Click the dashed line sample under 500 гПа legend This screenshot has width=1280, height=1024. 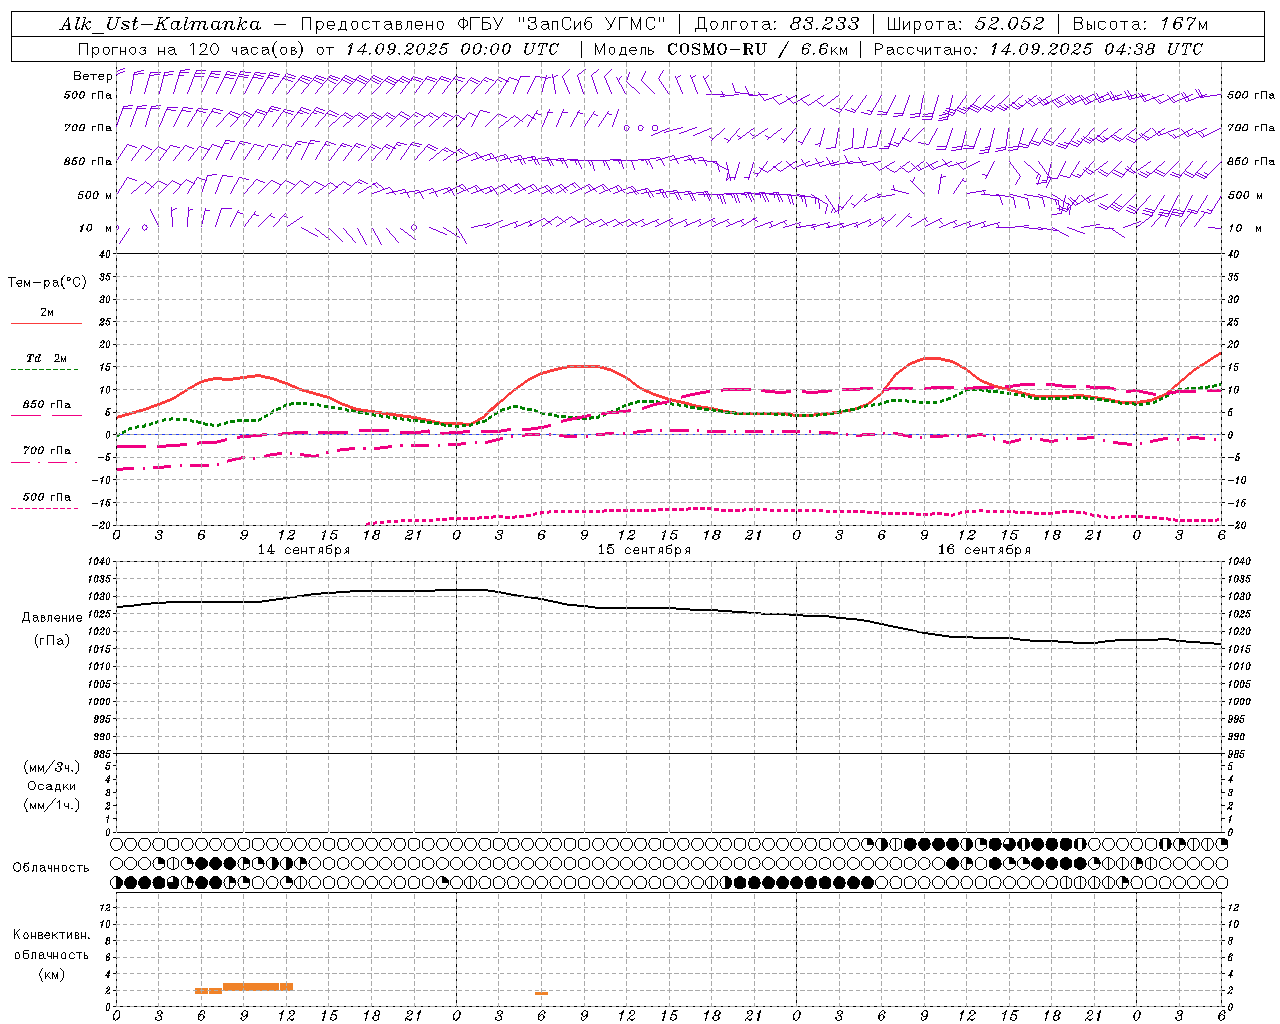tap(46, 508)
